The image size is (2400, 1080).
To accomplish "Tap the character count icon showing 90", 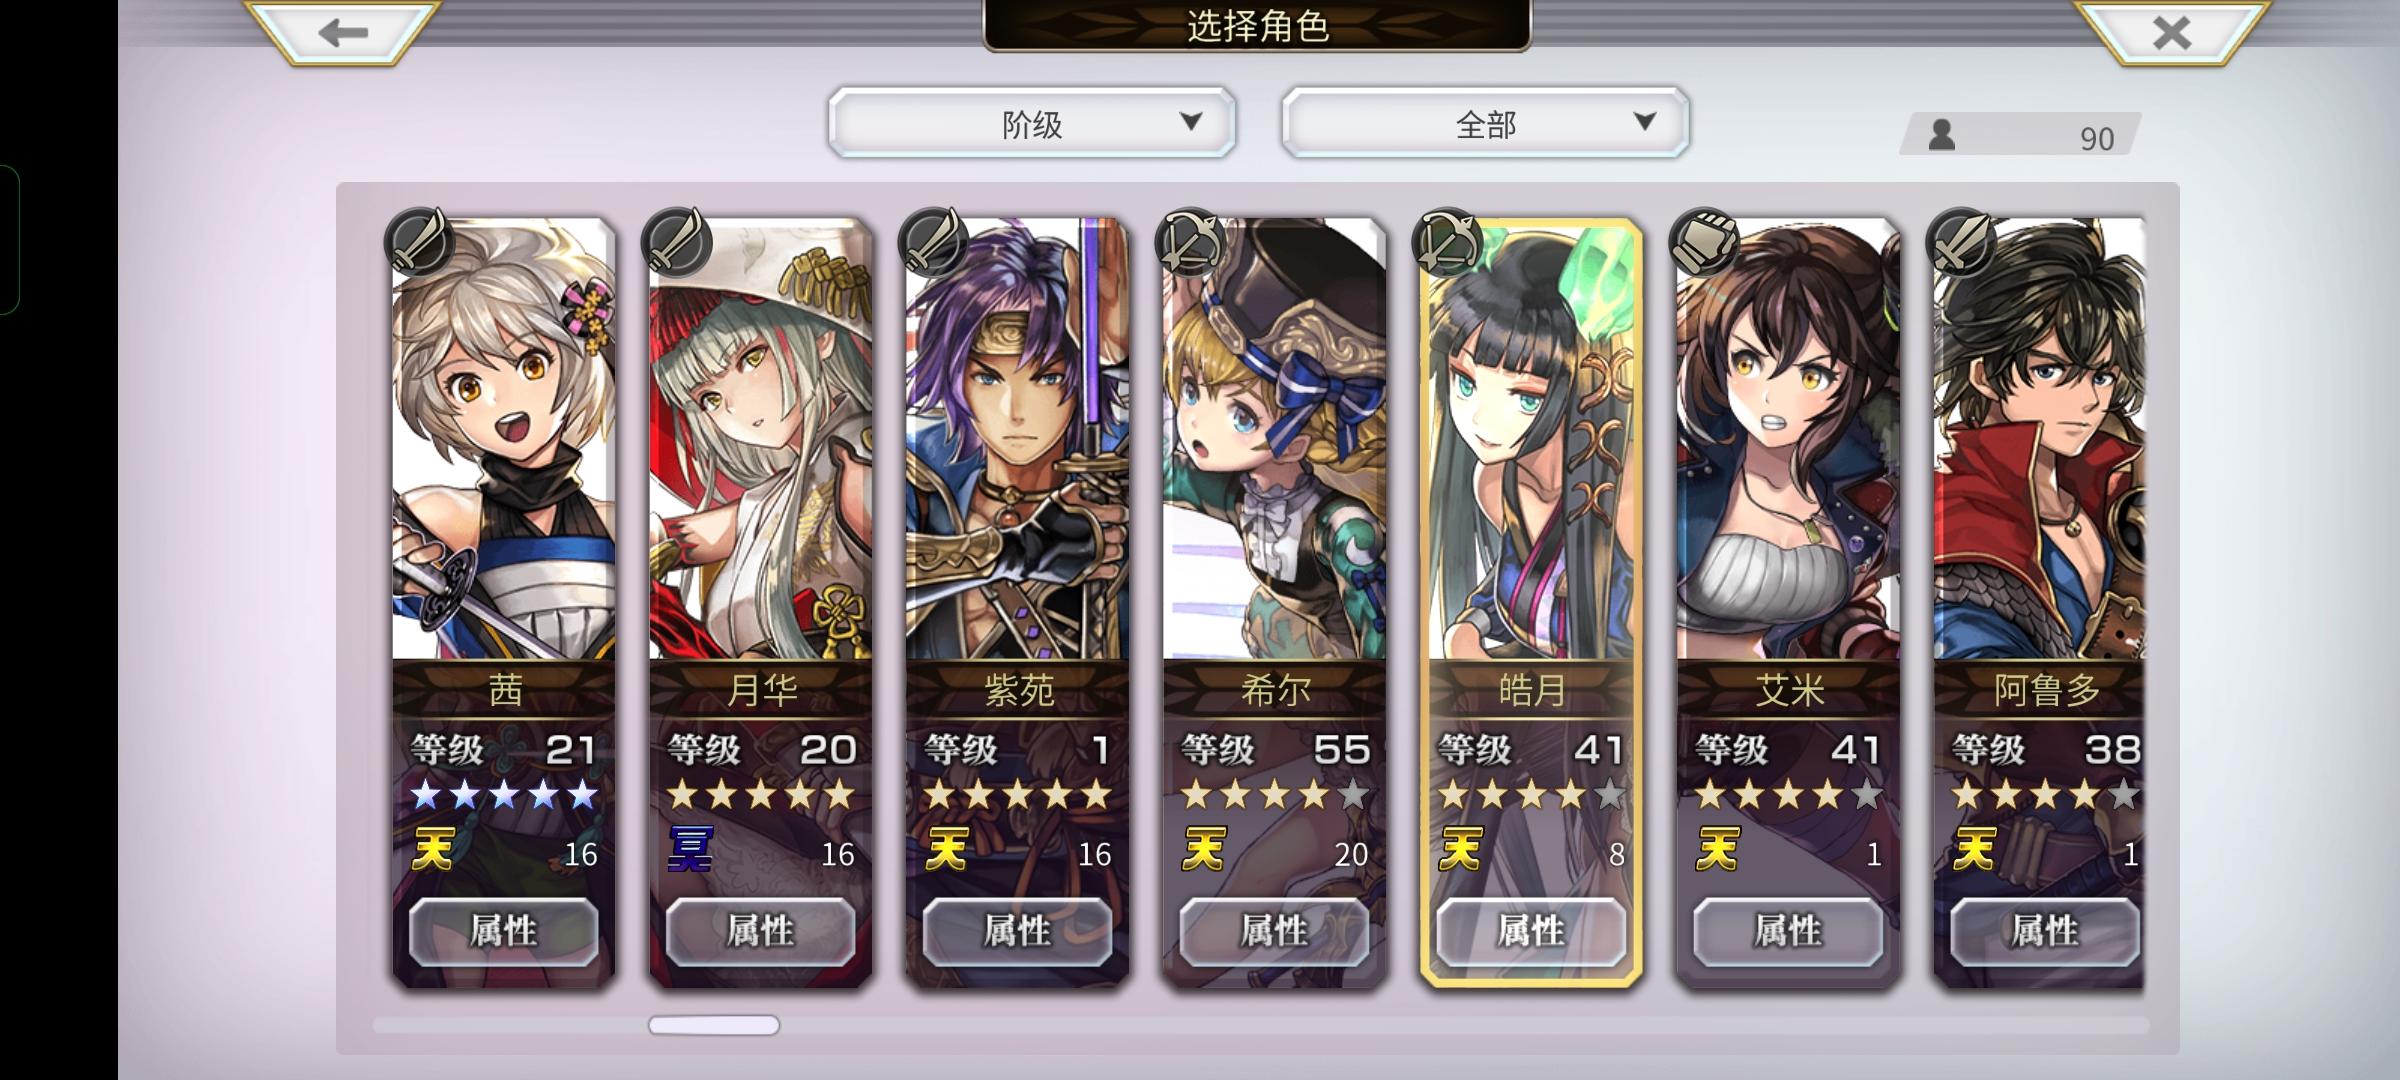I will click(1942, 135).
